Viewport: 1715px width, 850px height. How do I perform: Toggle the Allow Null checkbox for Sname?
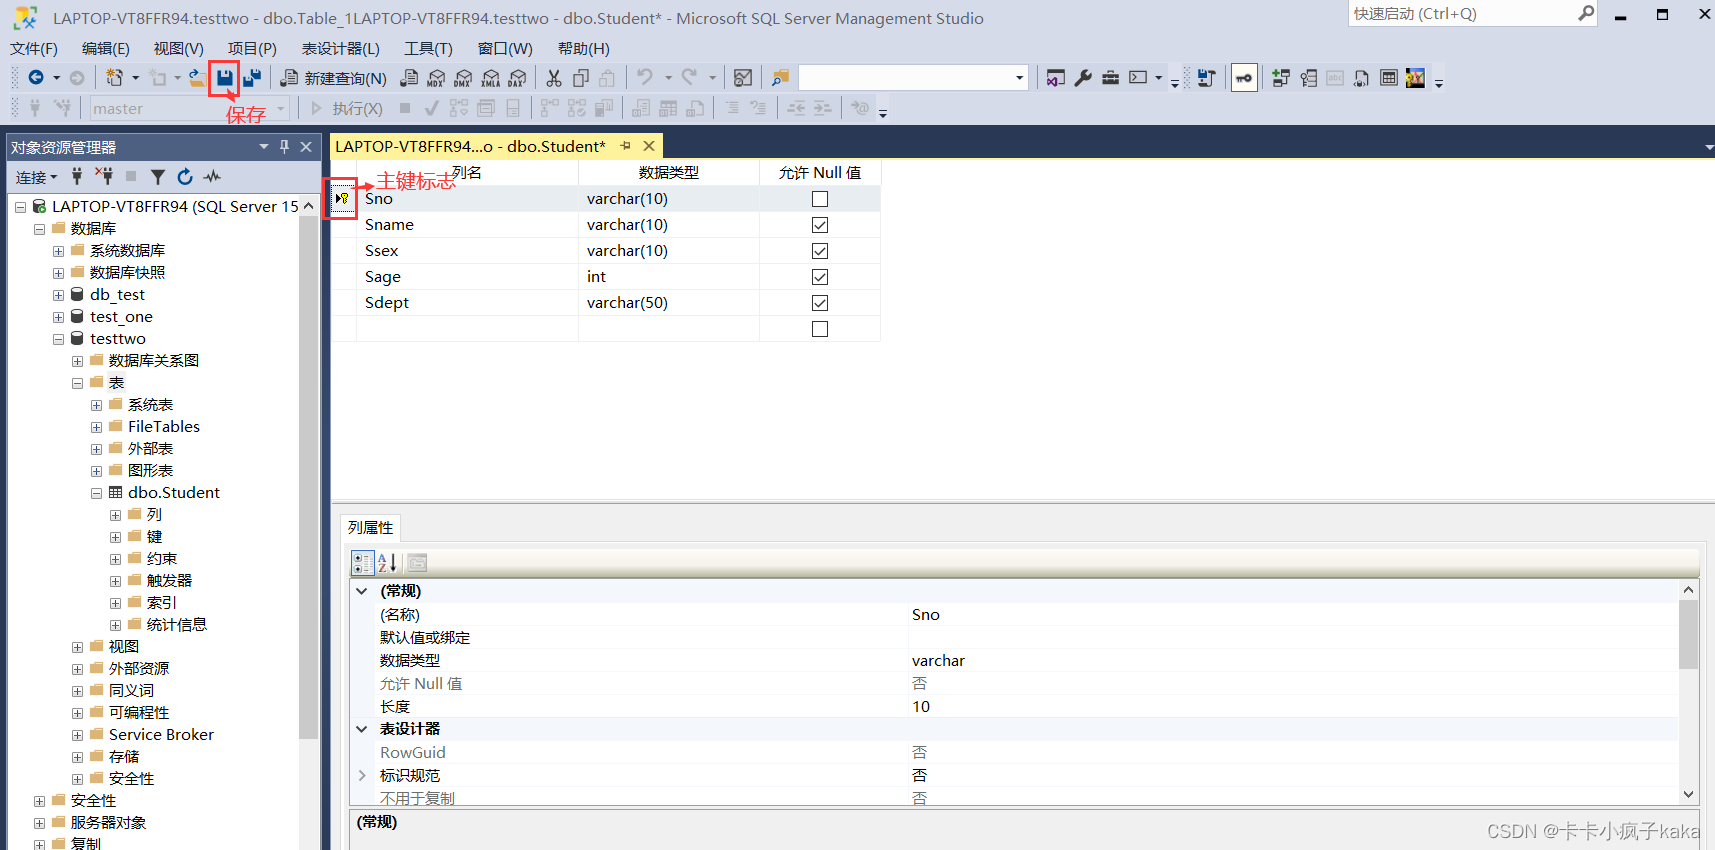pyautogui.click(x=820, y=225)
